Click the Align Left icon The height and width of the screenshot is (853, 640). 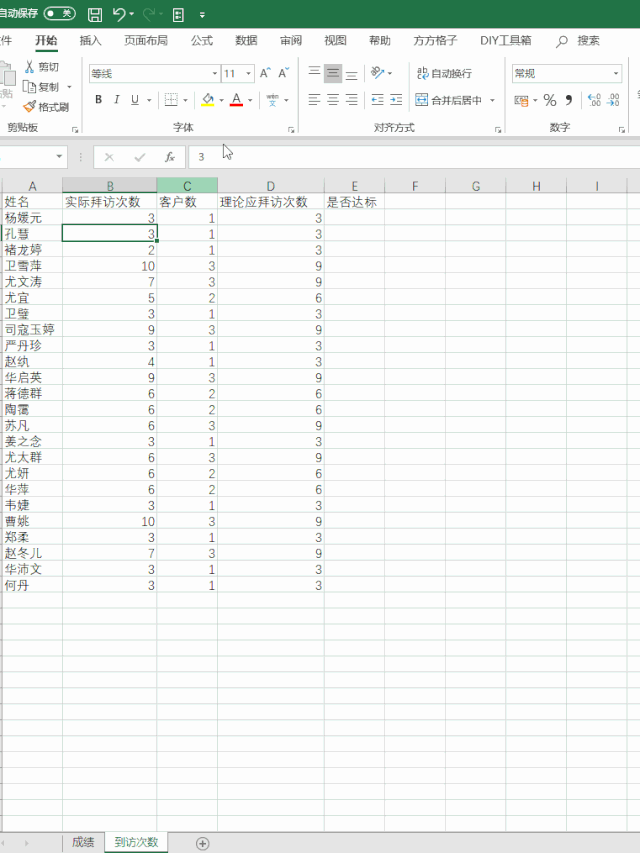point(315,100)
